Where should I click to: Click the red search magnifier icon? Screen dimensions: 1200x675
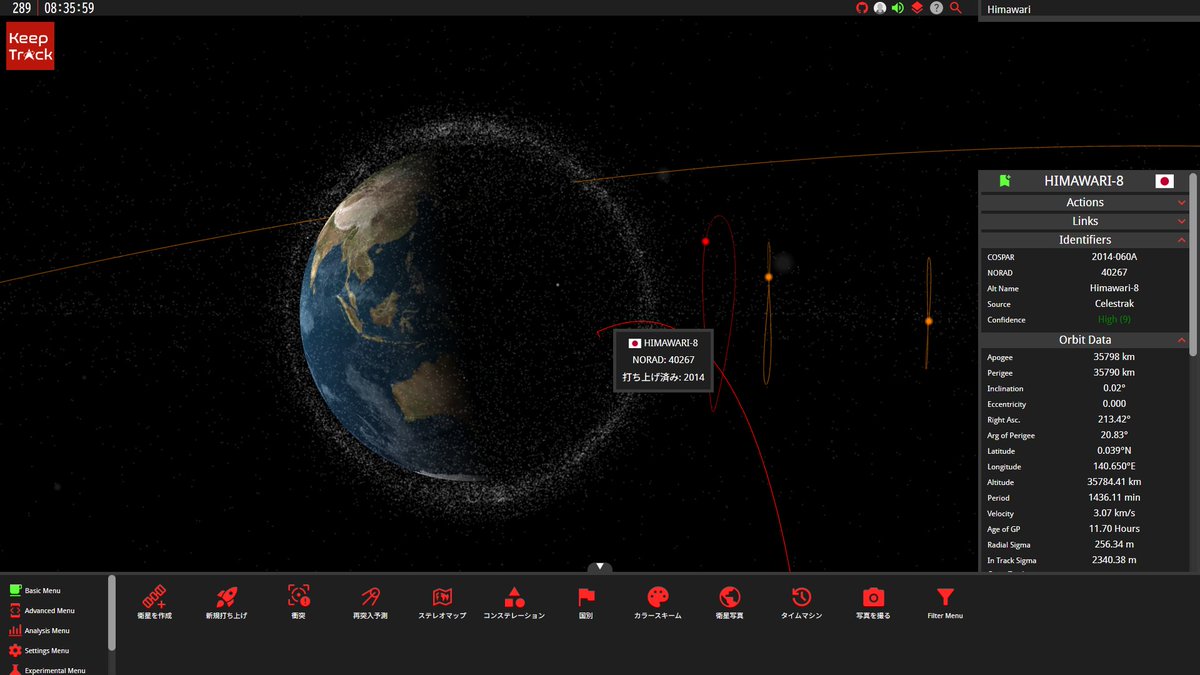pos(955,8)
